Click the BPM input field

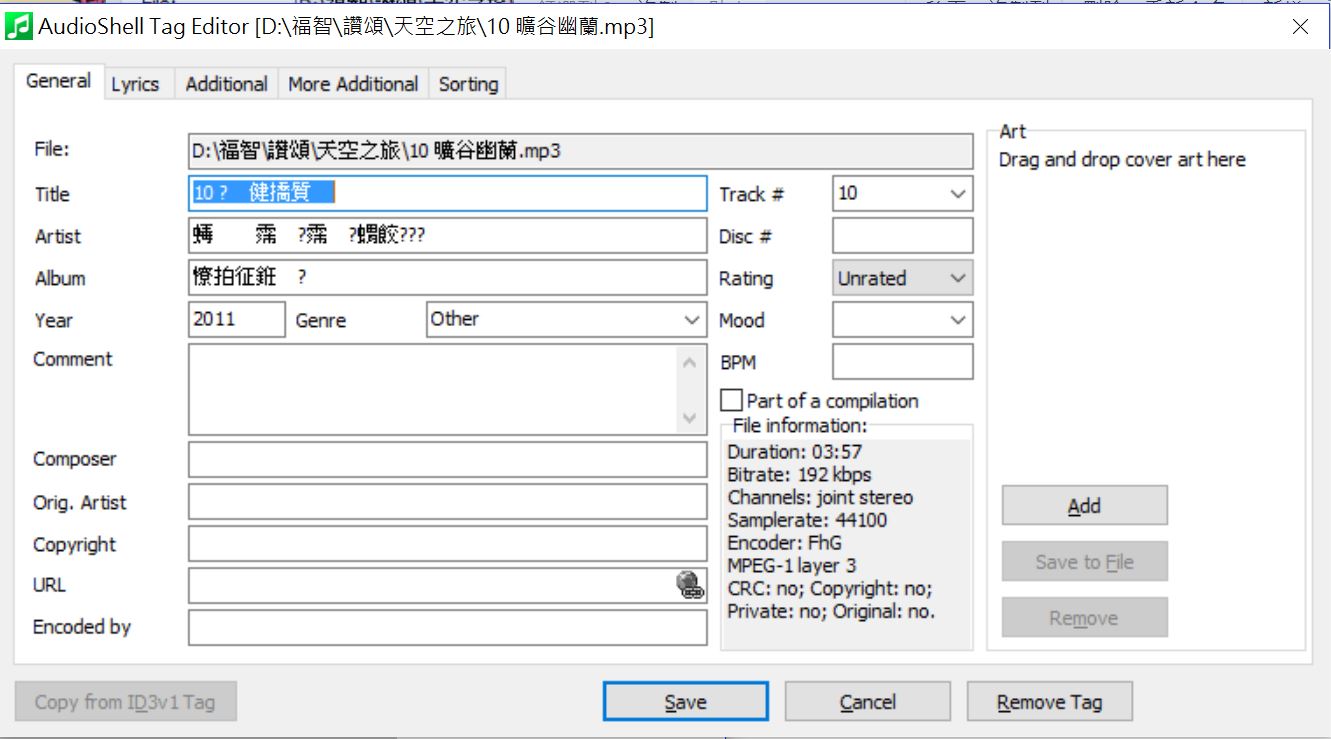click(902, 362)
